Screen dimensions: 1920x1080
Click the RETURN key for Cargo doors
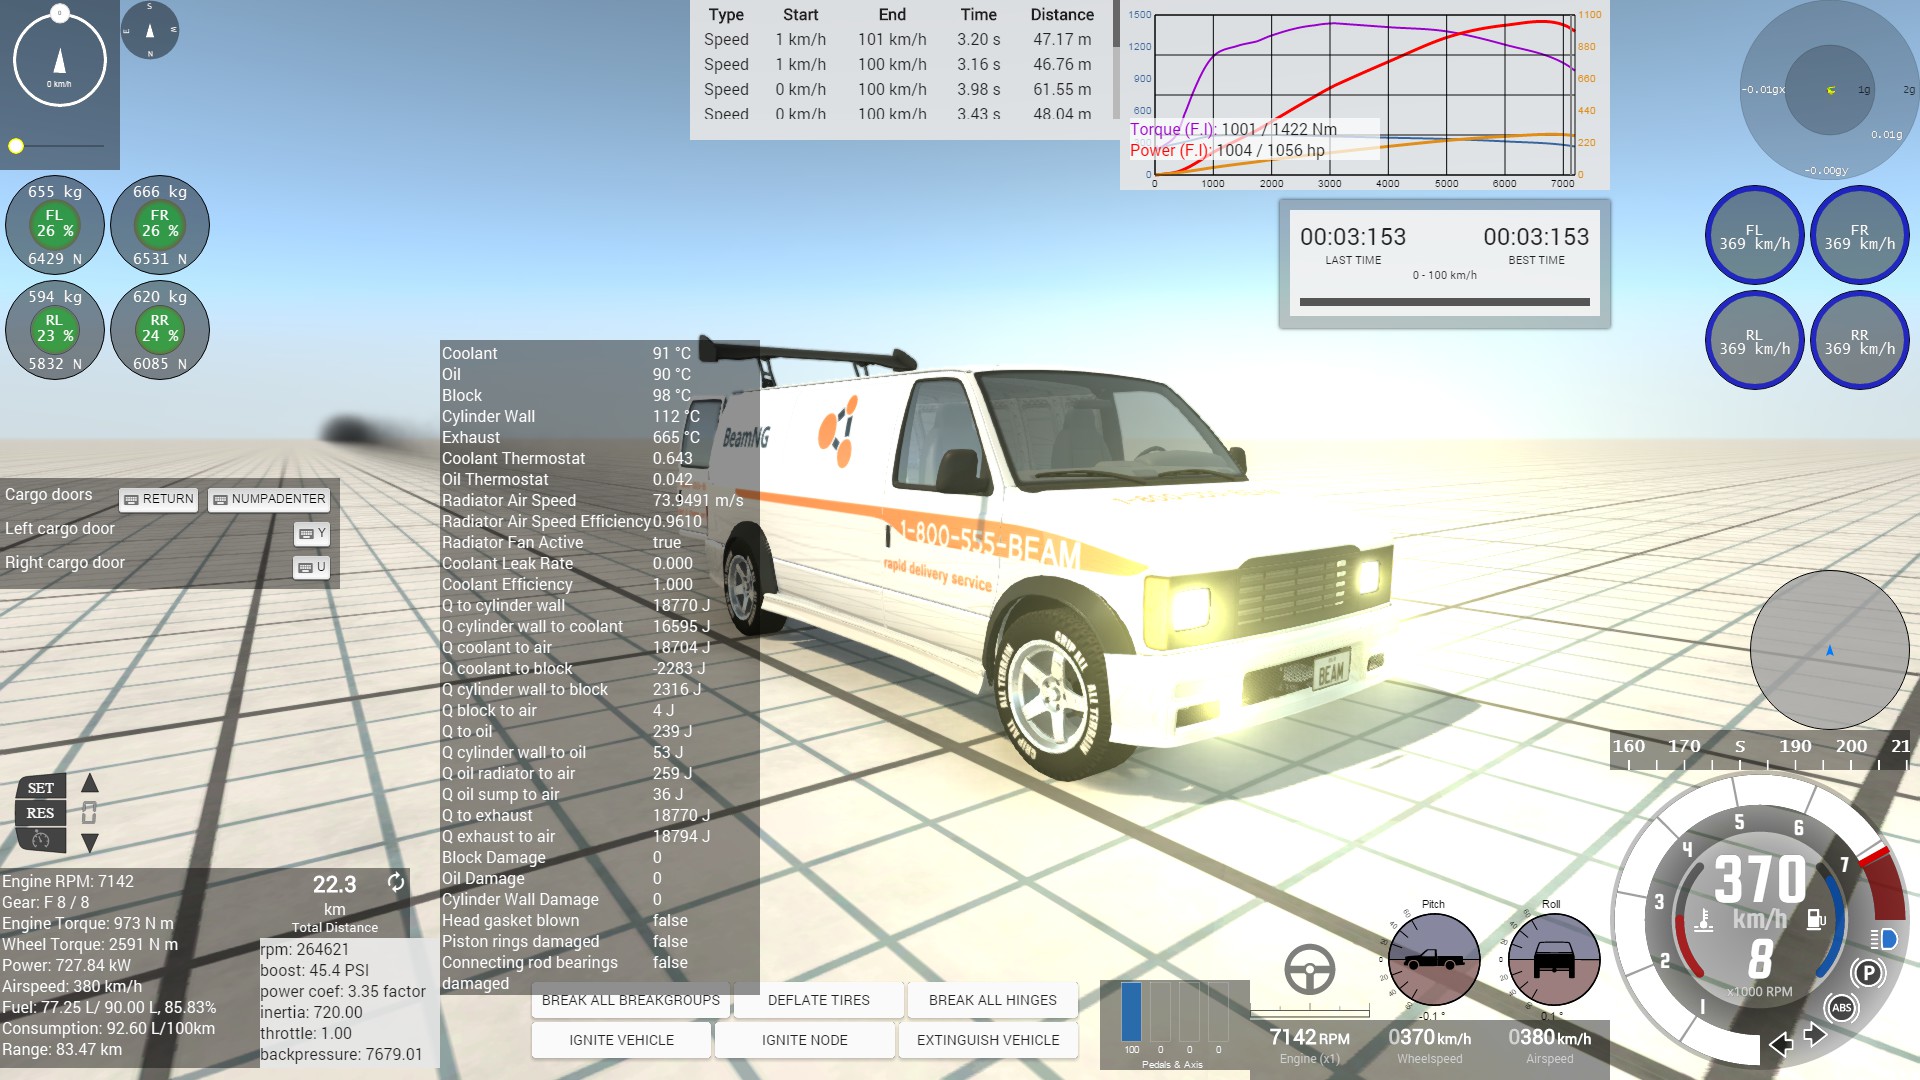tap(159, 499)
